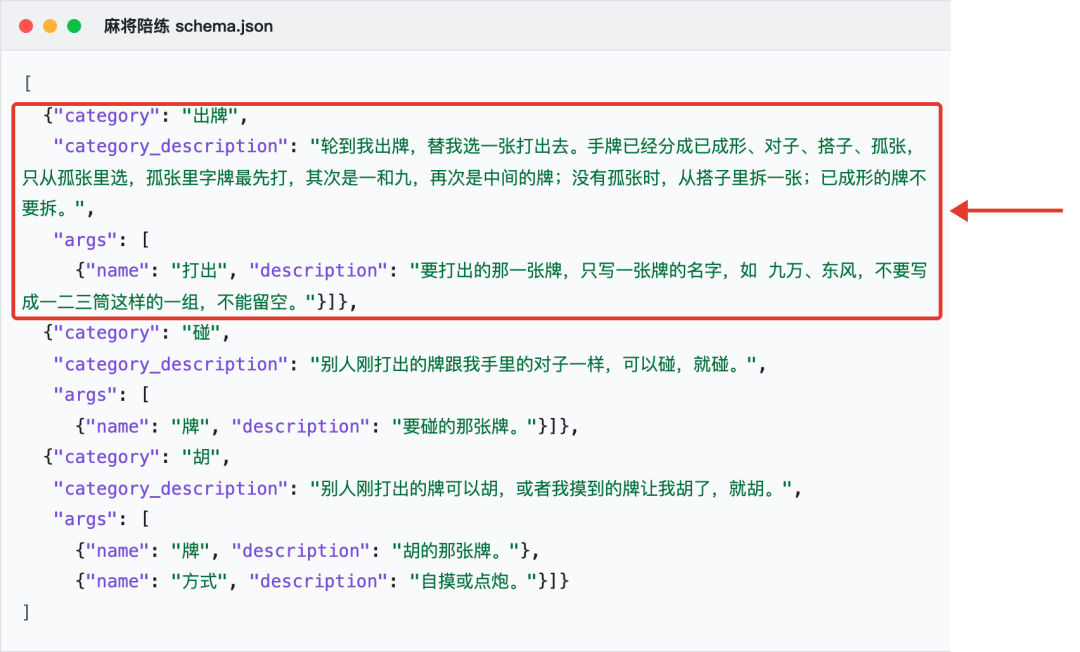Viewport: 1080px width, 652px height.
Task: Click the phrase "轮到我出牌" in the description
Action: coord(365,146)
